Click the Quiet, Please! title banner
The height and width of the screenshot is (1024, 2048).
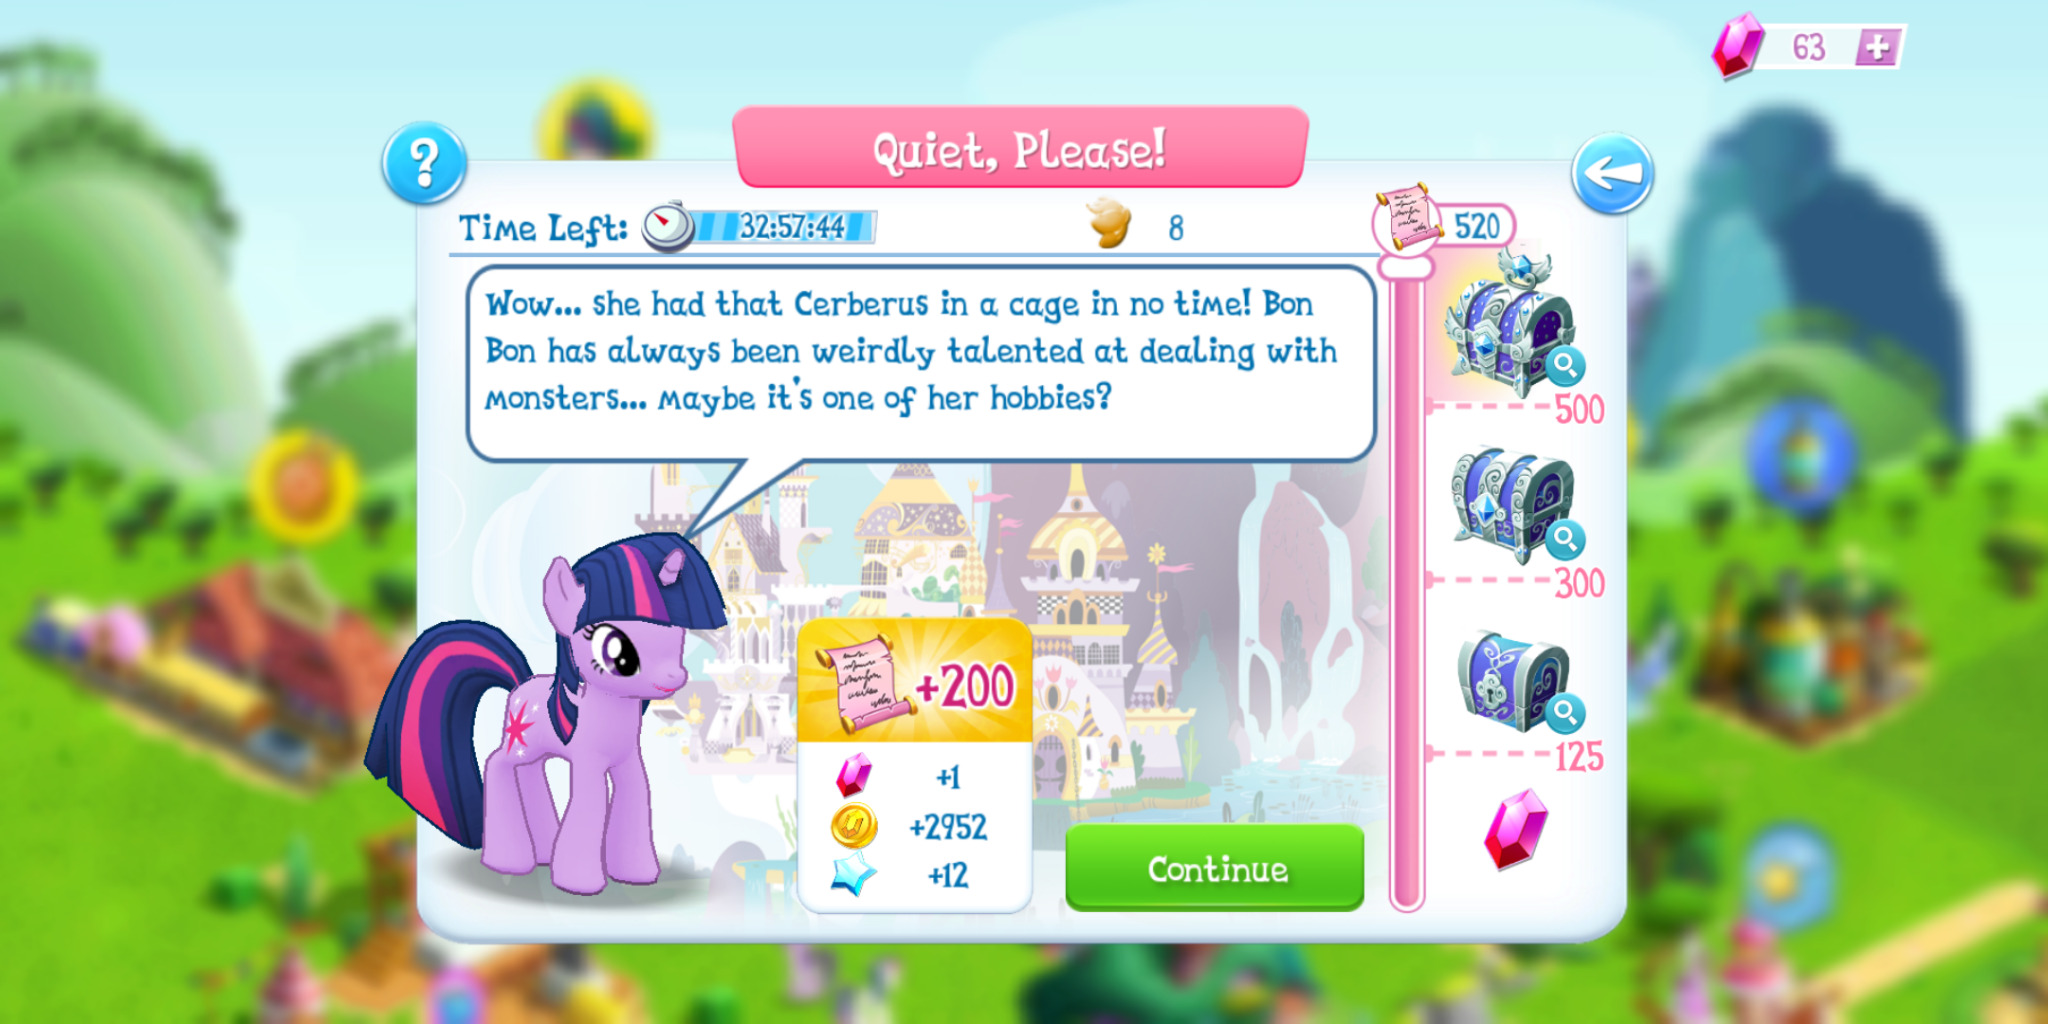pos(1020,148)
